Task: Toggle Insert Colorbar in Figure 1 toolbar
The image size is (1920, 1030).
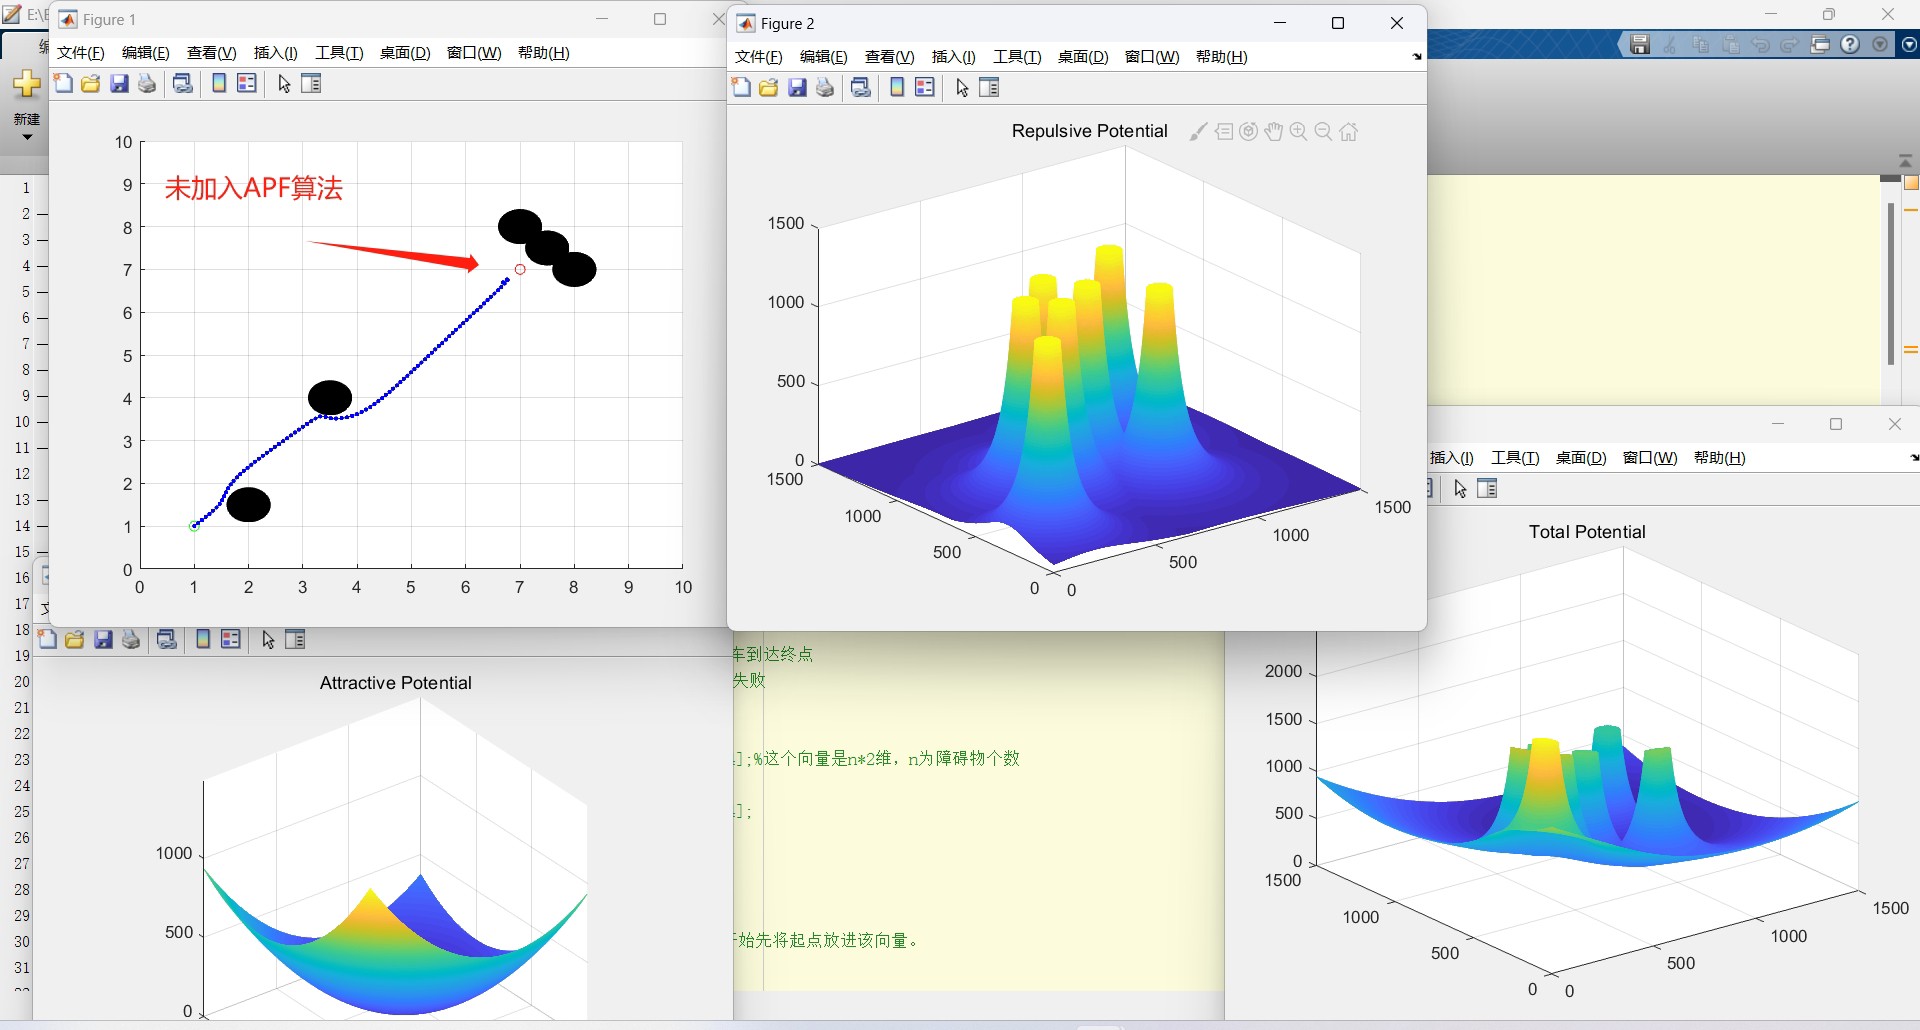Action: (x=219, y=84)
